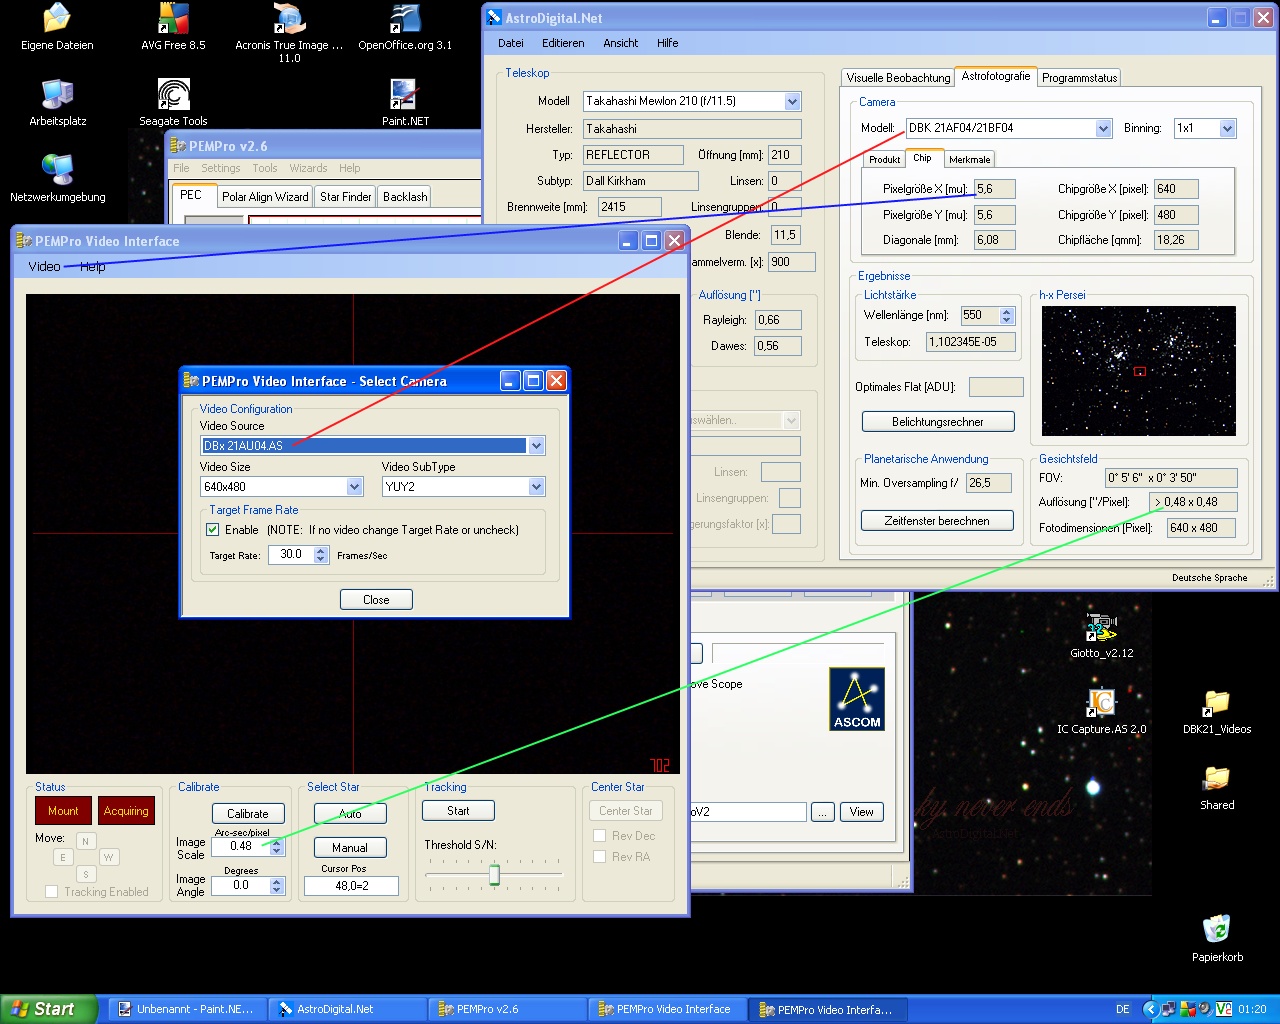Viewport: 1280px width, 1024px height.
Task: Click the Manual select star button
Action: [350, 847]
